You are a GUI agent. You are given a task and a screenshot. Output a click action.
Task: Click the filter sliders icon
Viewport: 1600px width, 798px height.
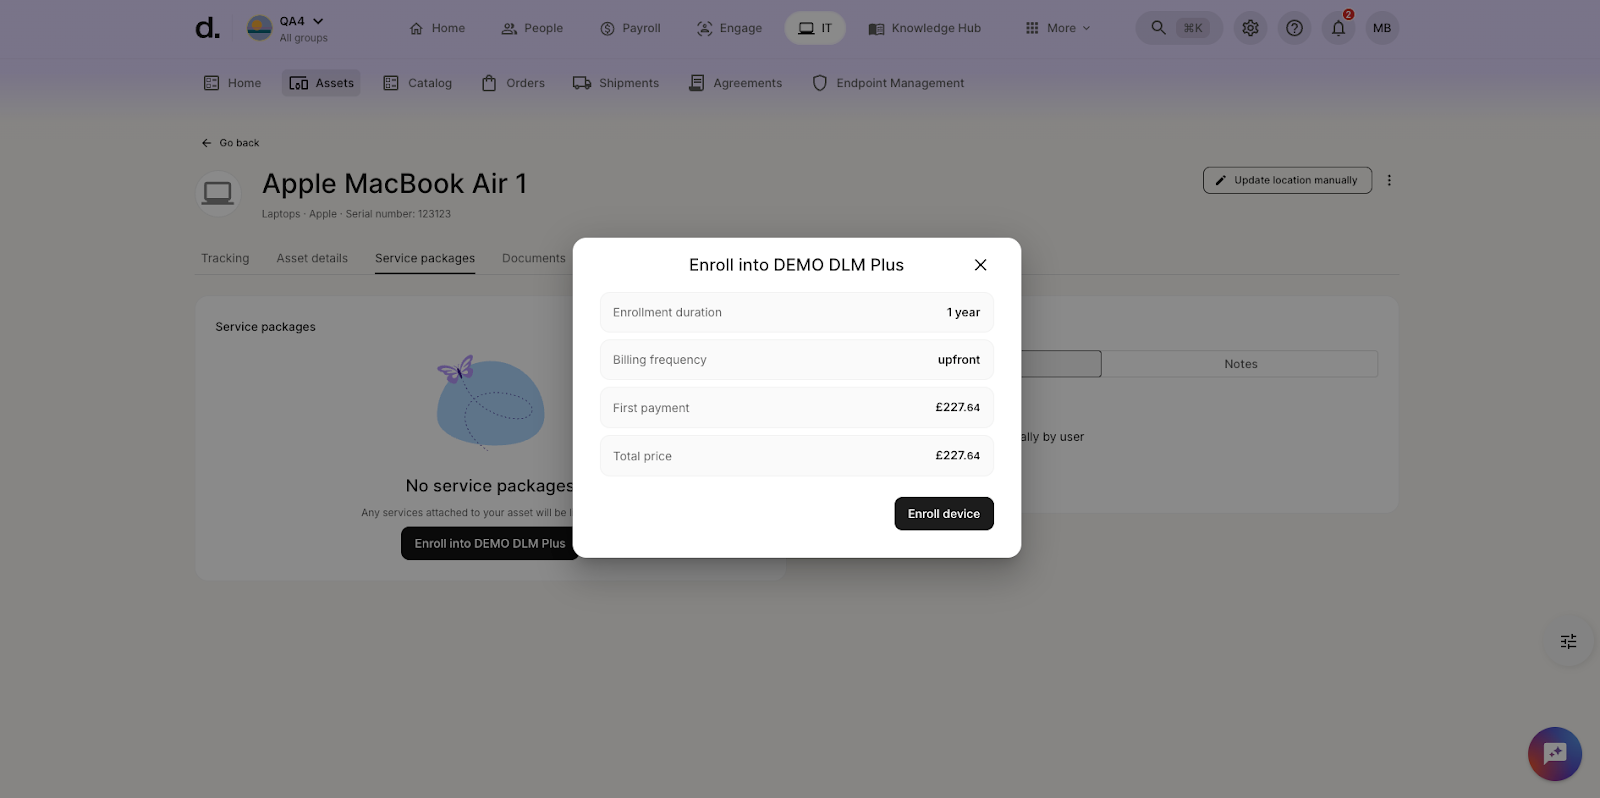point(1568,642)
